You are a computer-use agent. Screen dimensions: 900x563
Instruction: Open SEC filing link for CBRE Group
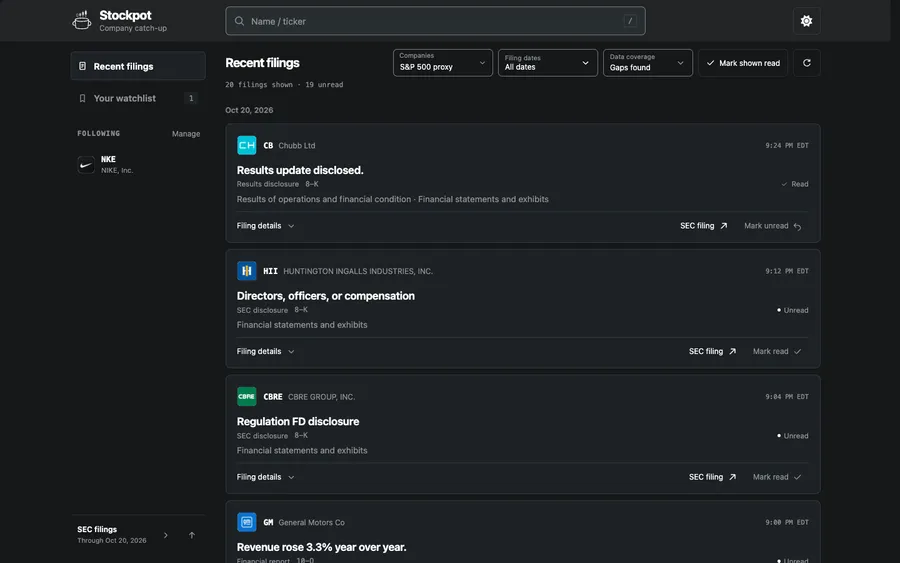(712, 477)
